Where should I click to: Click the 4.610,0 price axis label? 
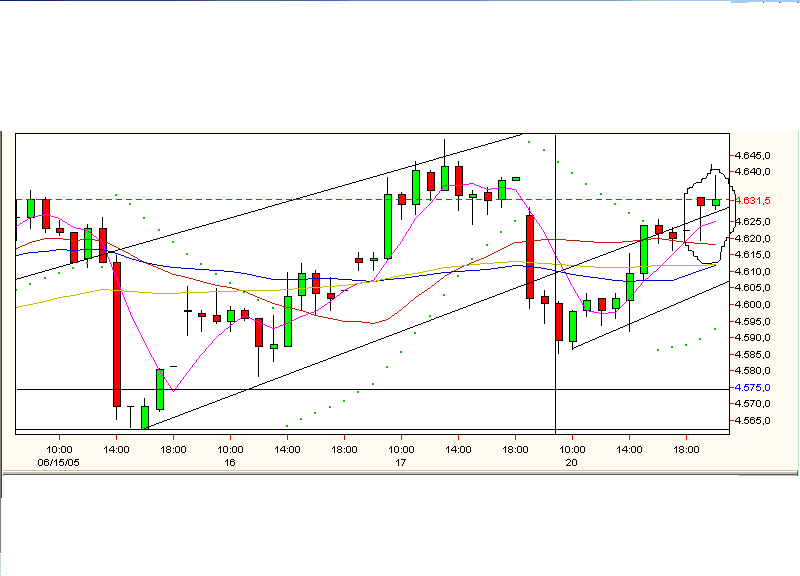pyautogui.click(x=753, y=271)
